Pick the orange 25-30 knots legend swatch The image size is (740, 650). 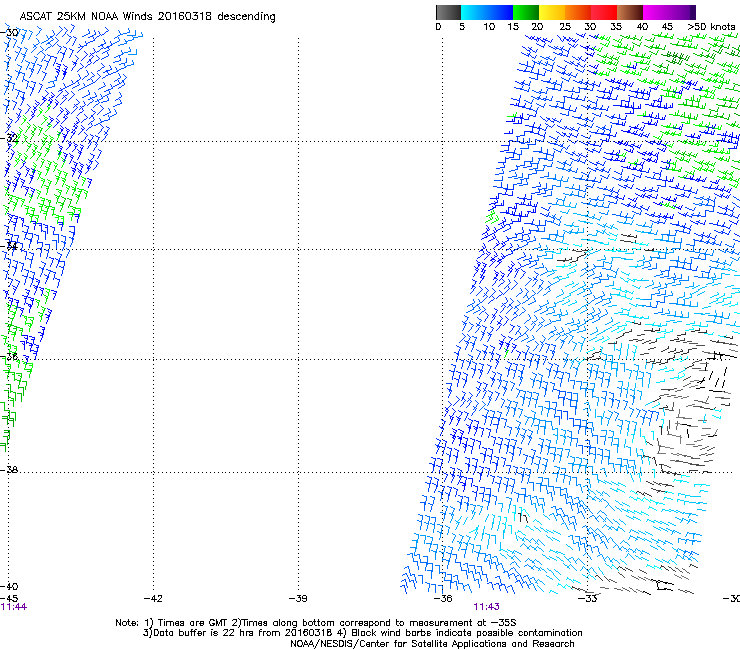pyautogui.click(x=578, y=12)
